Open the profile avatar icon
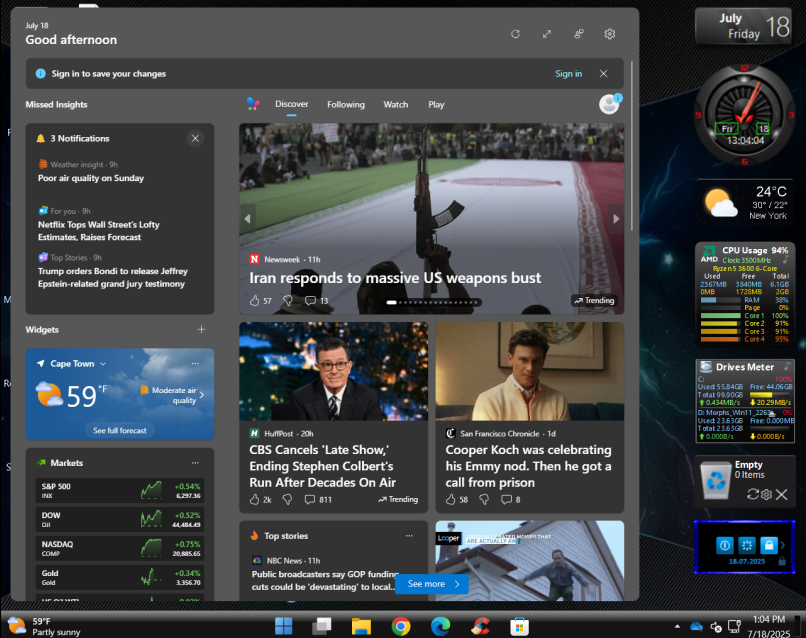 pos(610,104)
